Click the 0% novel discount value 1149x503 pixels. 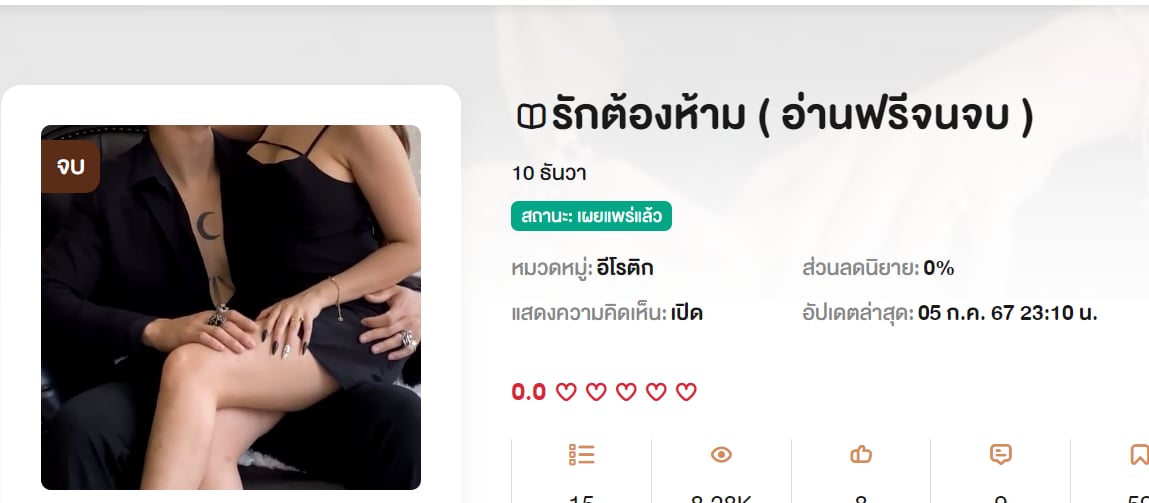pyautogui.click(x=939, y=268)
